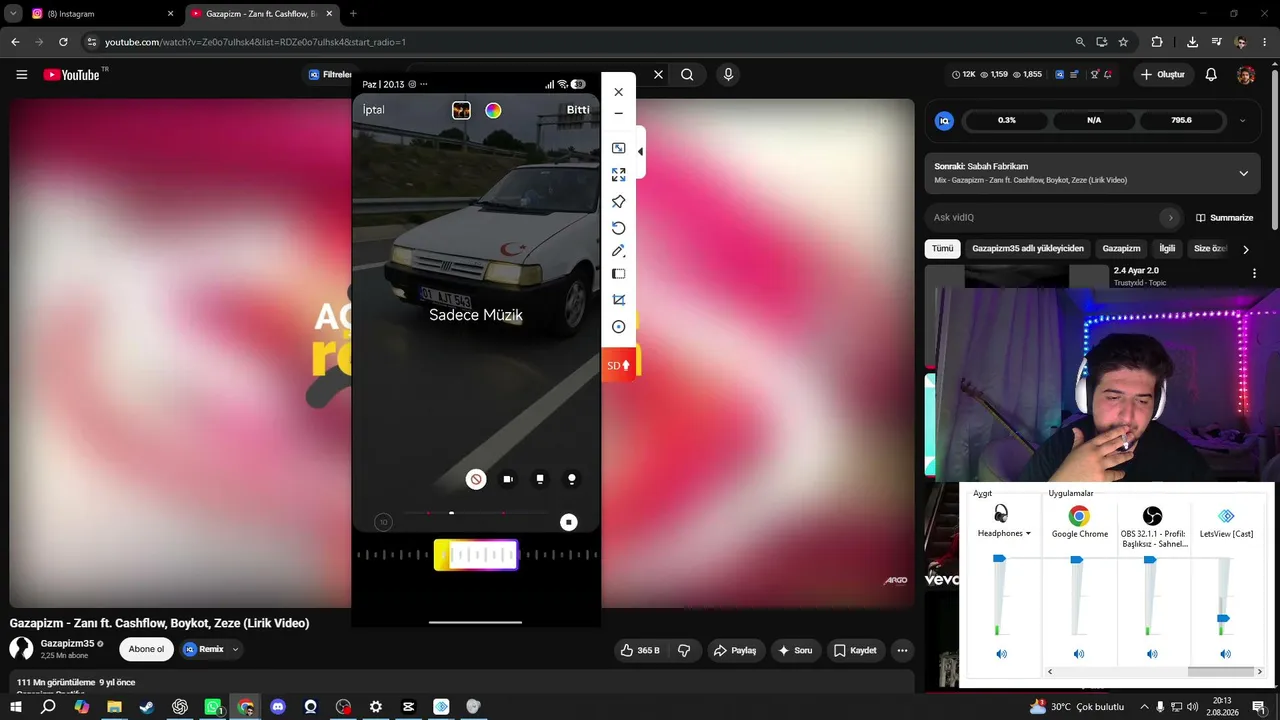Select the no-effect crossed-circle option
Screen dimensions: 1280x720
[x=476, y=480]
